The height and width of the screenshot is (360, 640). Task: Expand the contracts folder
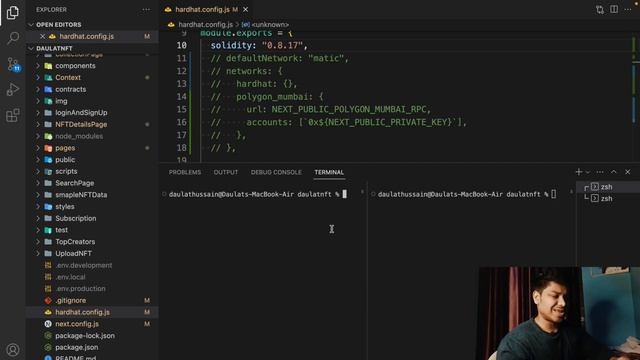click(38, 89)
